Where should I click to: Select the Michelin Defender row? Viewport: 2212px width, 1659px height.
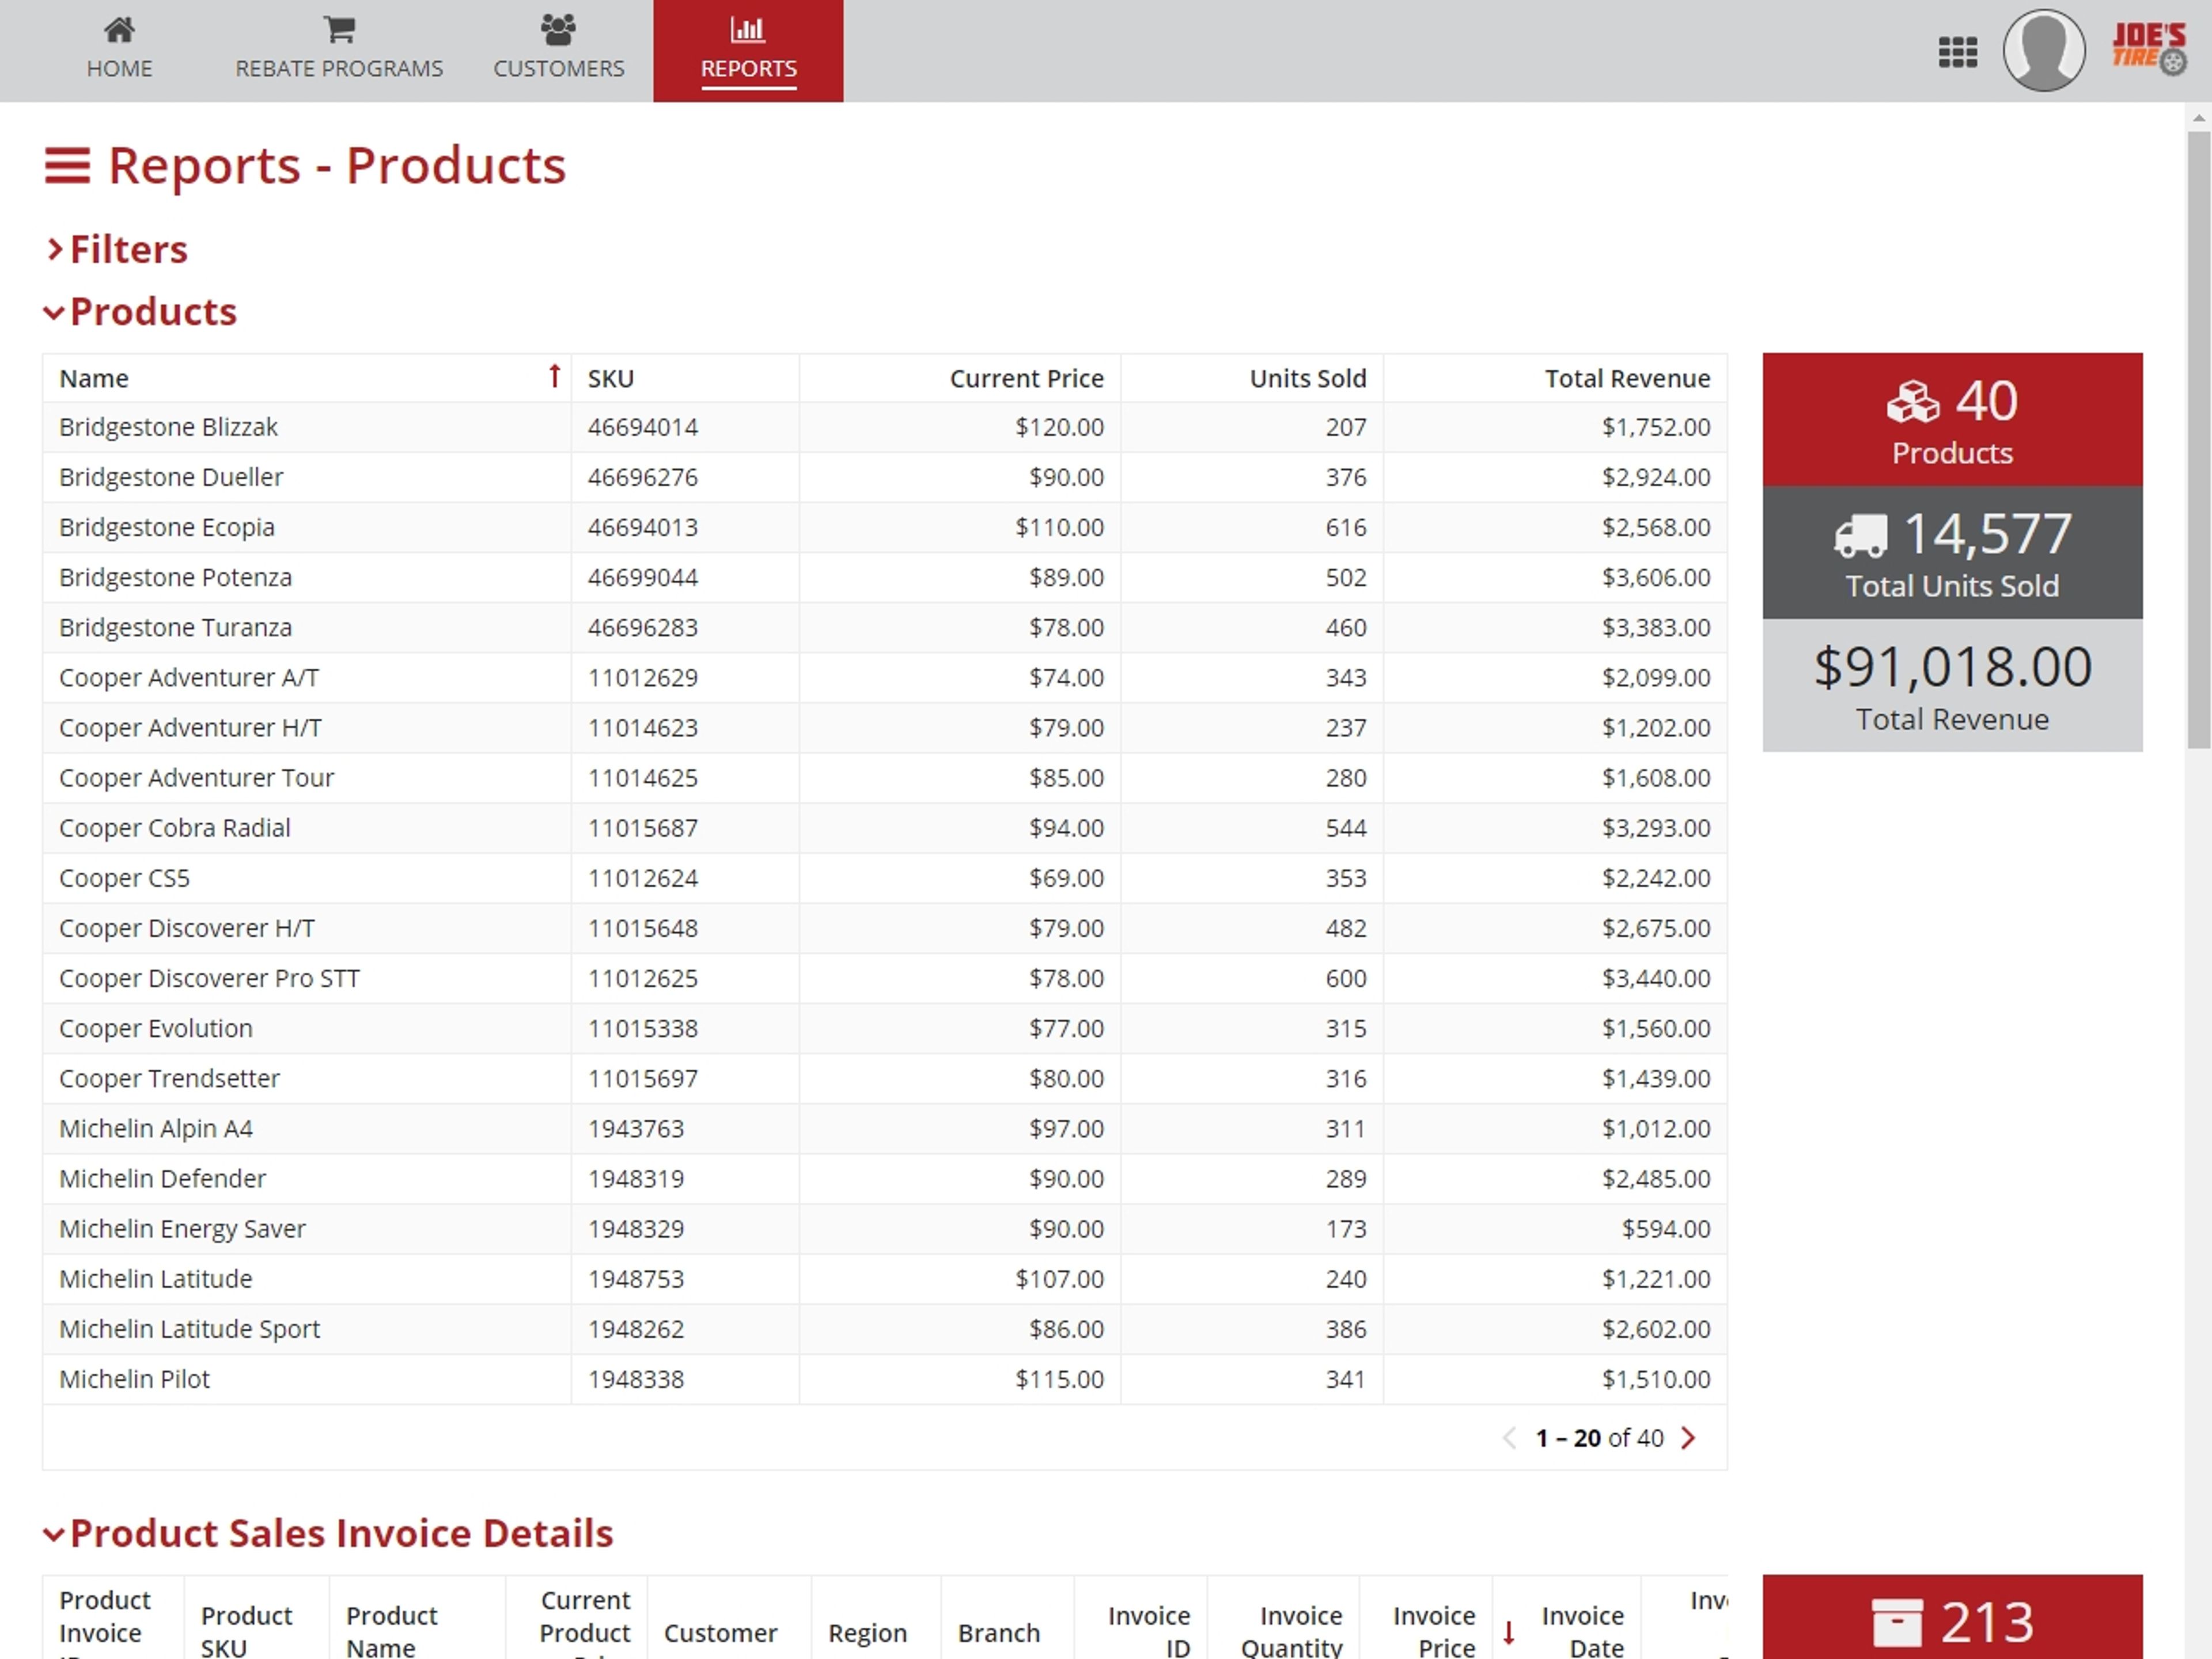click(x=884, y=1178)
